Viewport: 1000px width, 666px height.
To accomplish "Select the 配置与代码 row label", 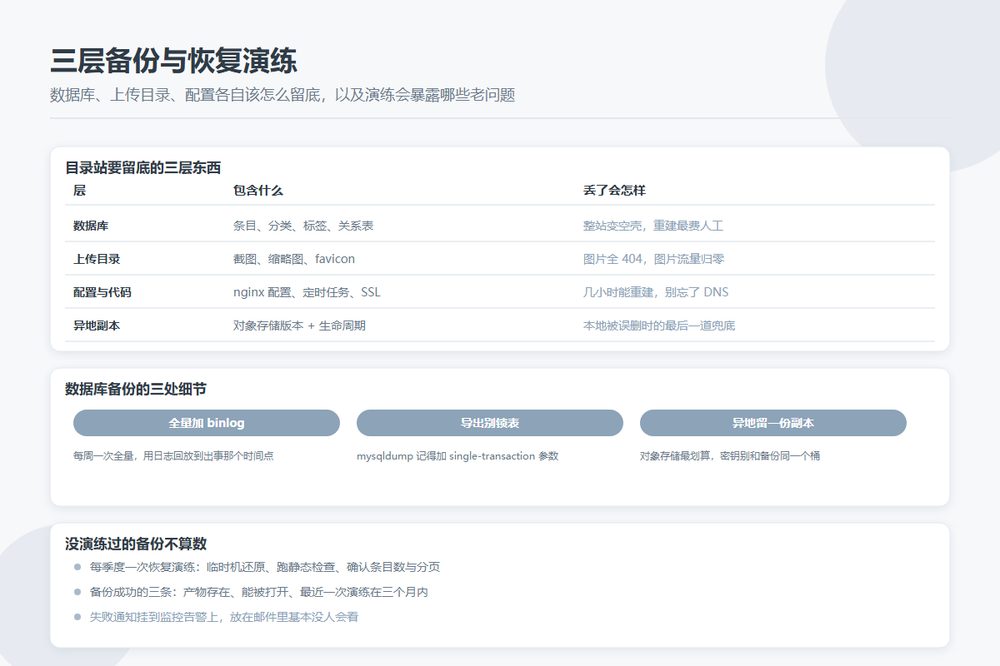I will tap(102, 292).
